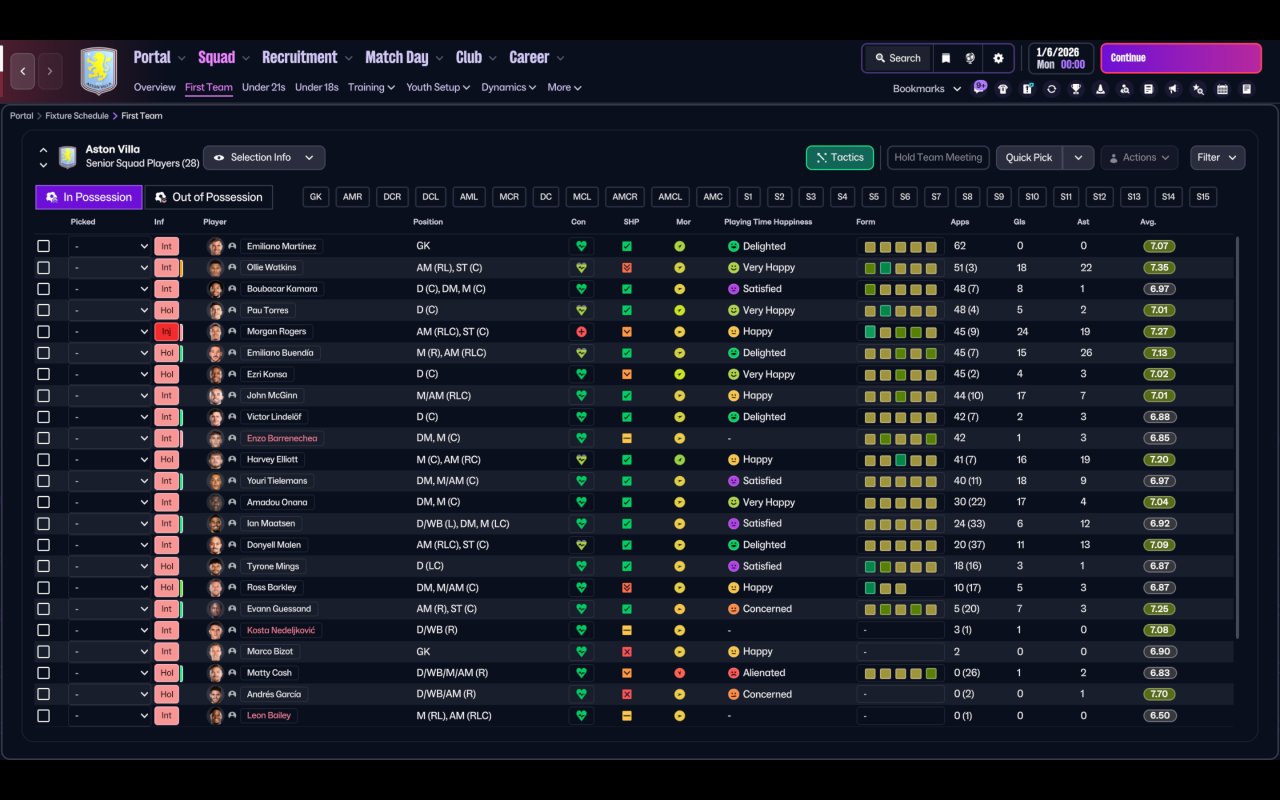Tick the checkbox for Matty Cash
The image size is (1280, 800).
pyautogui.click(x=43, y=673)
